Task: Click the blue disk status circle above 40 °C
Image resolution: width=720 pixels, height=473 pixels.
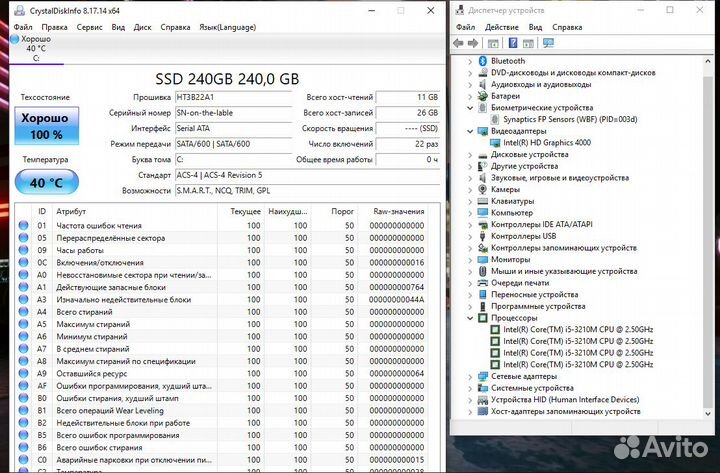Action: coord(15,39)
